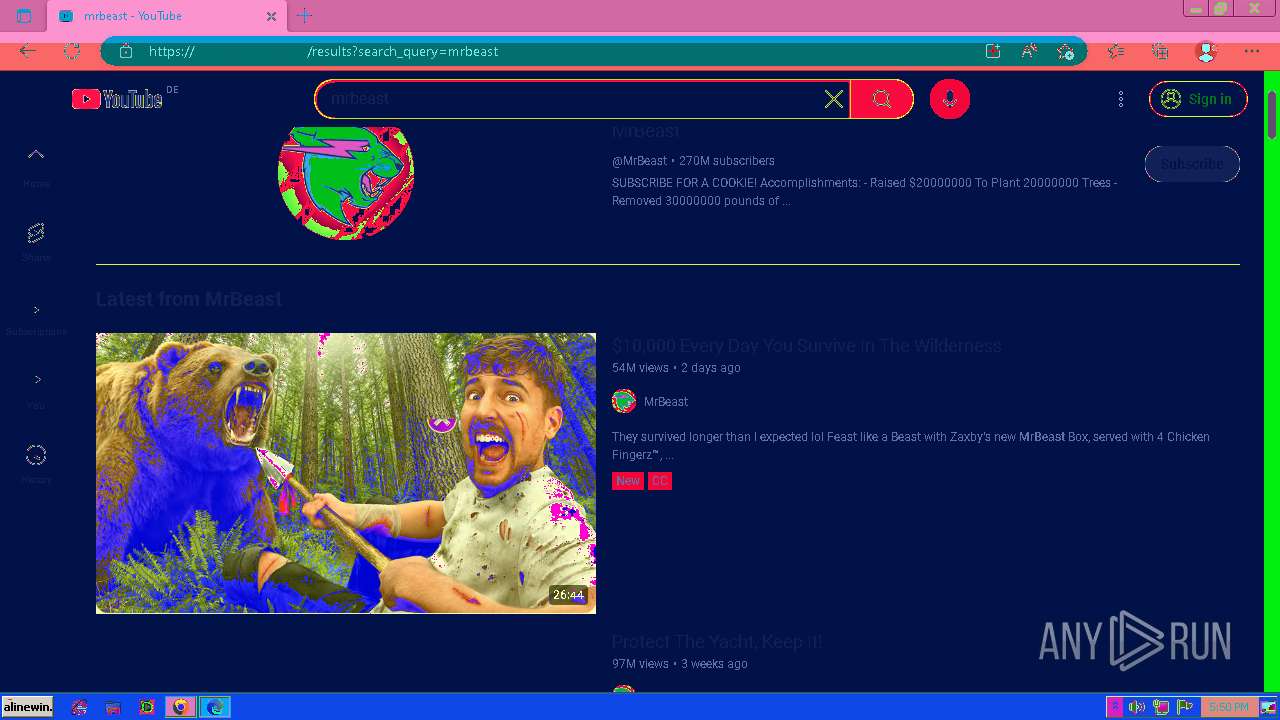
Task: Open Read aloud in address bar
Action: pyautogui.click(x=1029, y=51)
